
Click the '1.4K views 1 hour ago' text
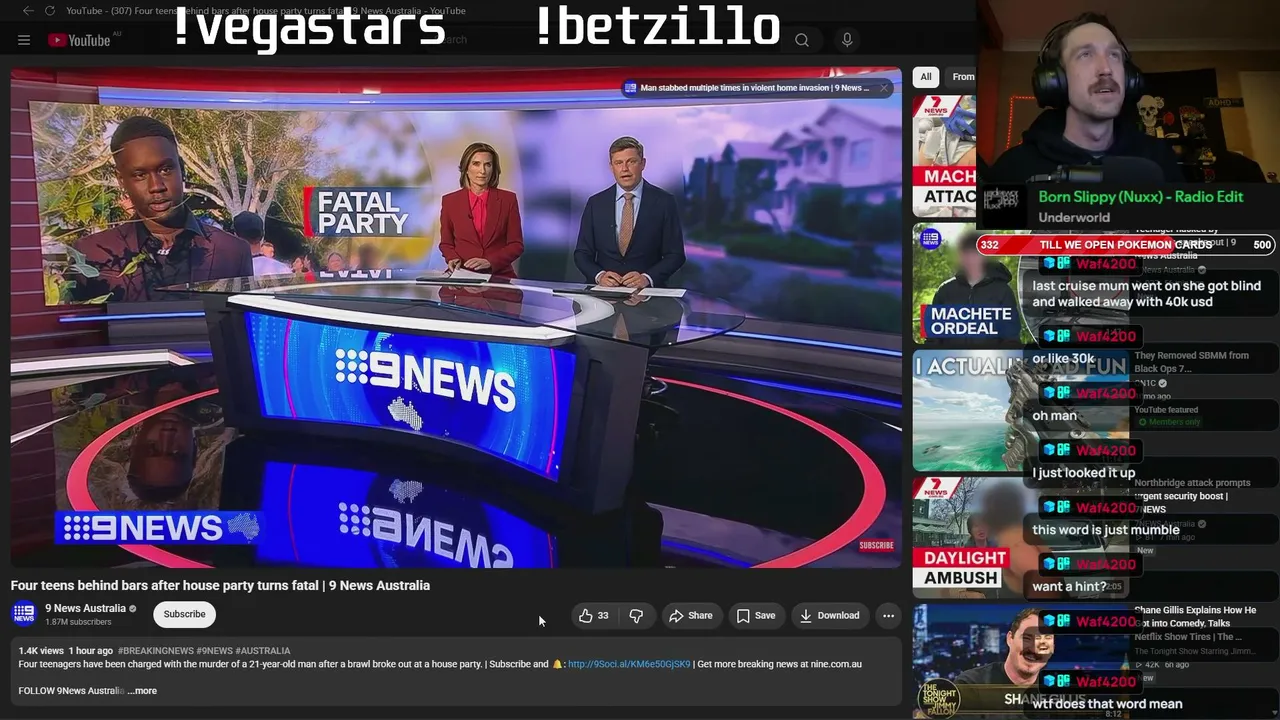tap(65, 651)
